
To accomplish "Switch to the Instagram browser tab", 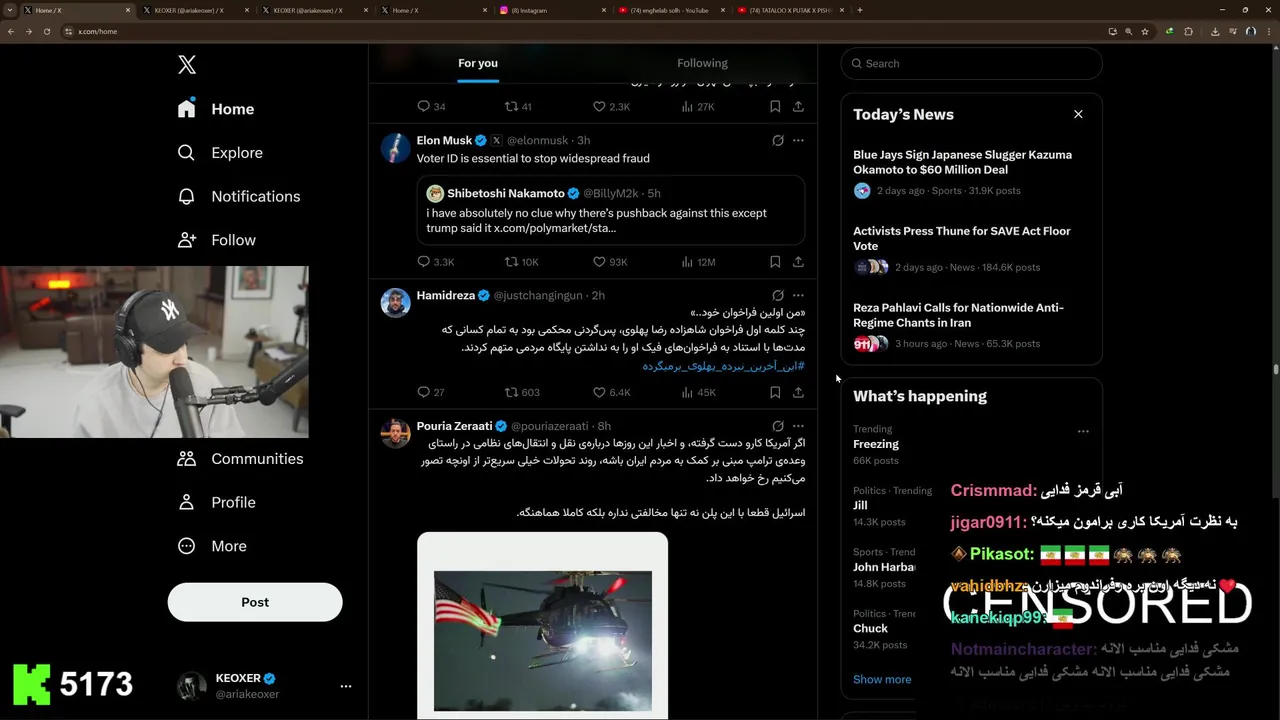I will pos(553,10).
